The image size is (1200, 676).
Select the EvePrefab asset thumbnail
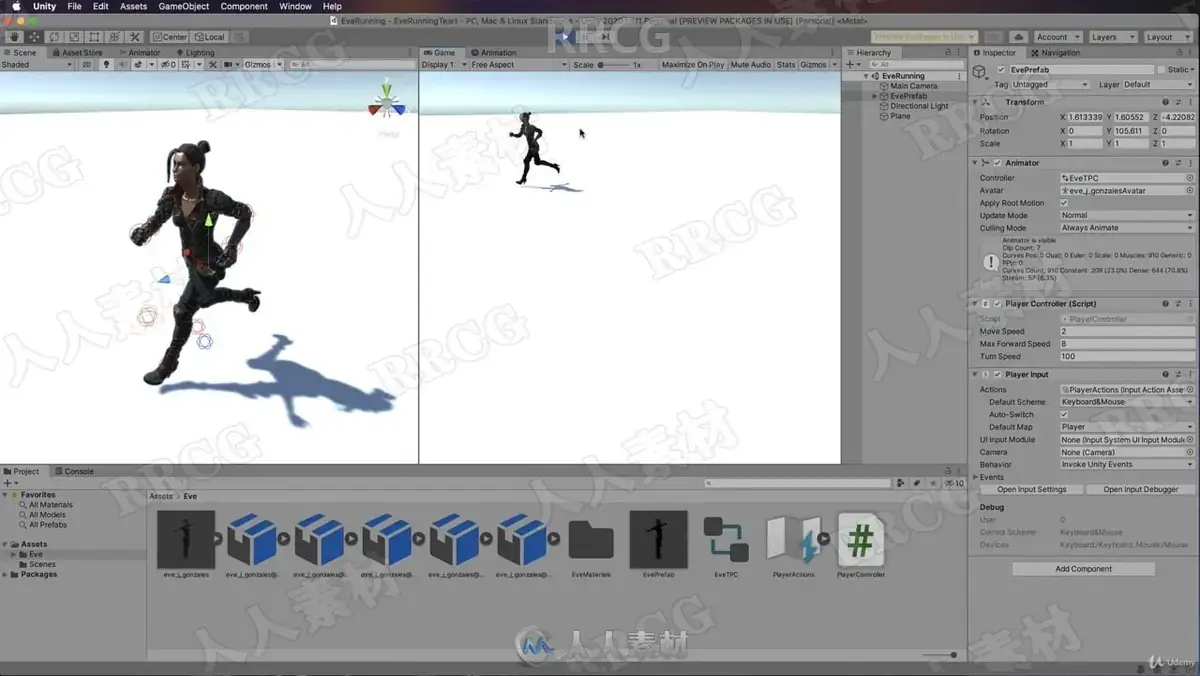658,540
